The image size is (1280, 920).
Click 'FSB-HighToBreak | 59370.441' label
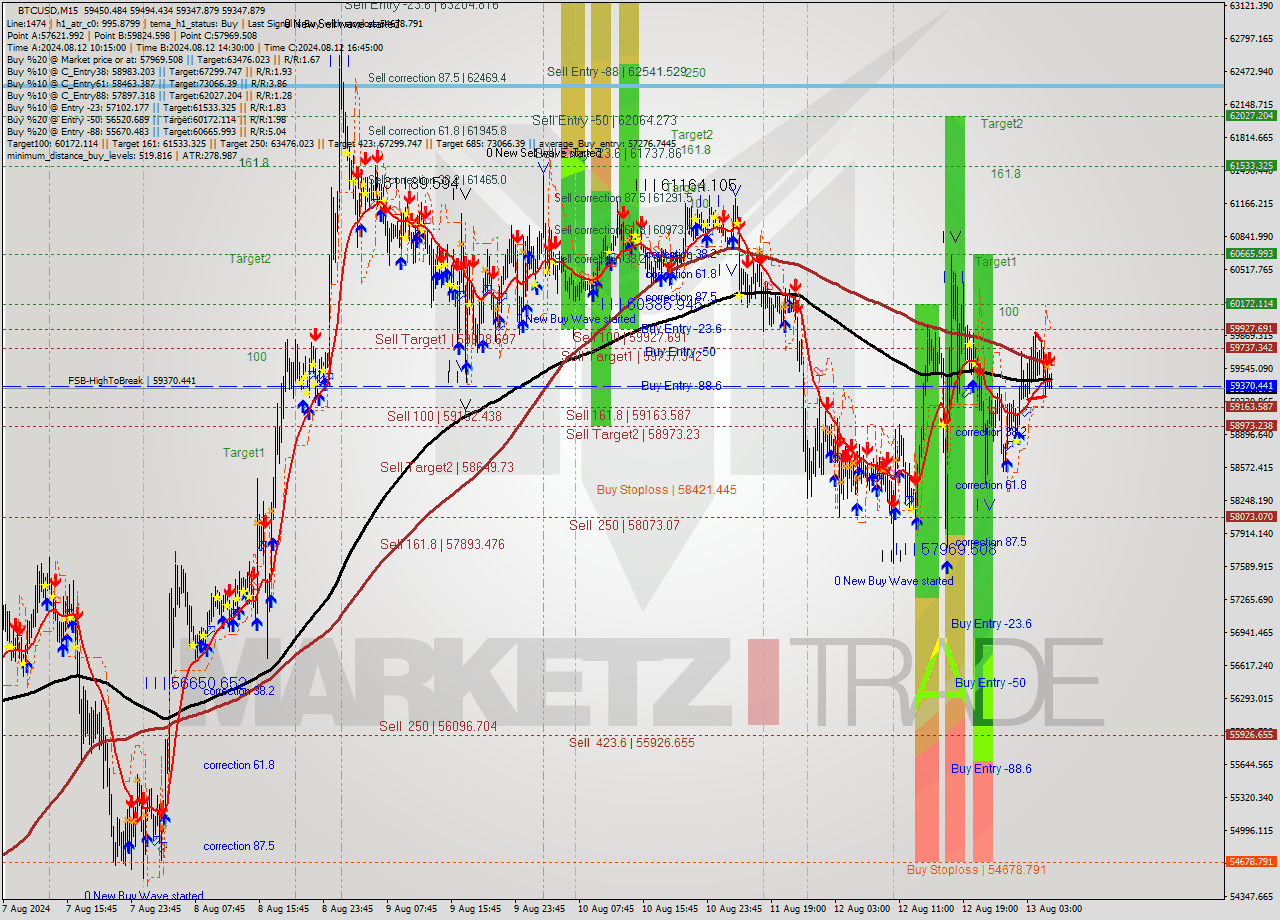pyautogui.click(x=132, y=381)
